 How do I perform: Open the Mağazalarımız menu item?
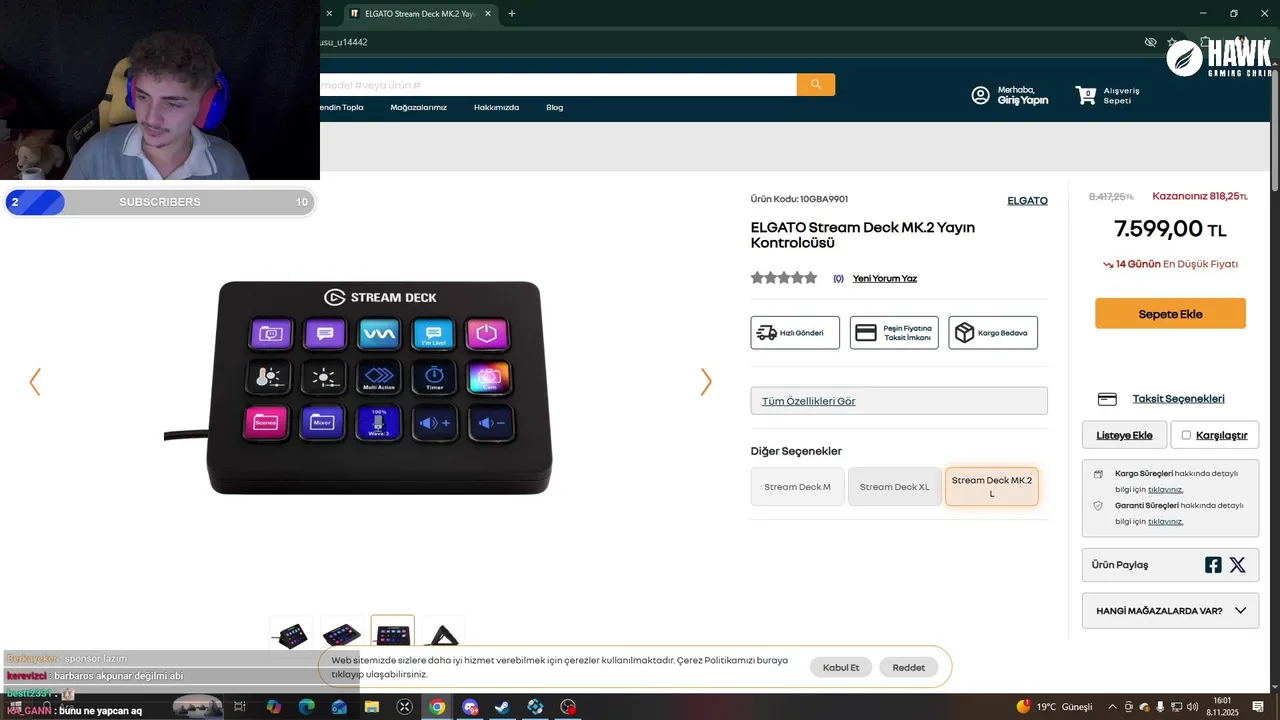(x=418, y=107)
